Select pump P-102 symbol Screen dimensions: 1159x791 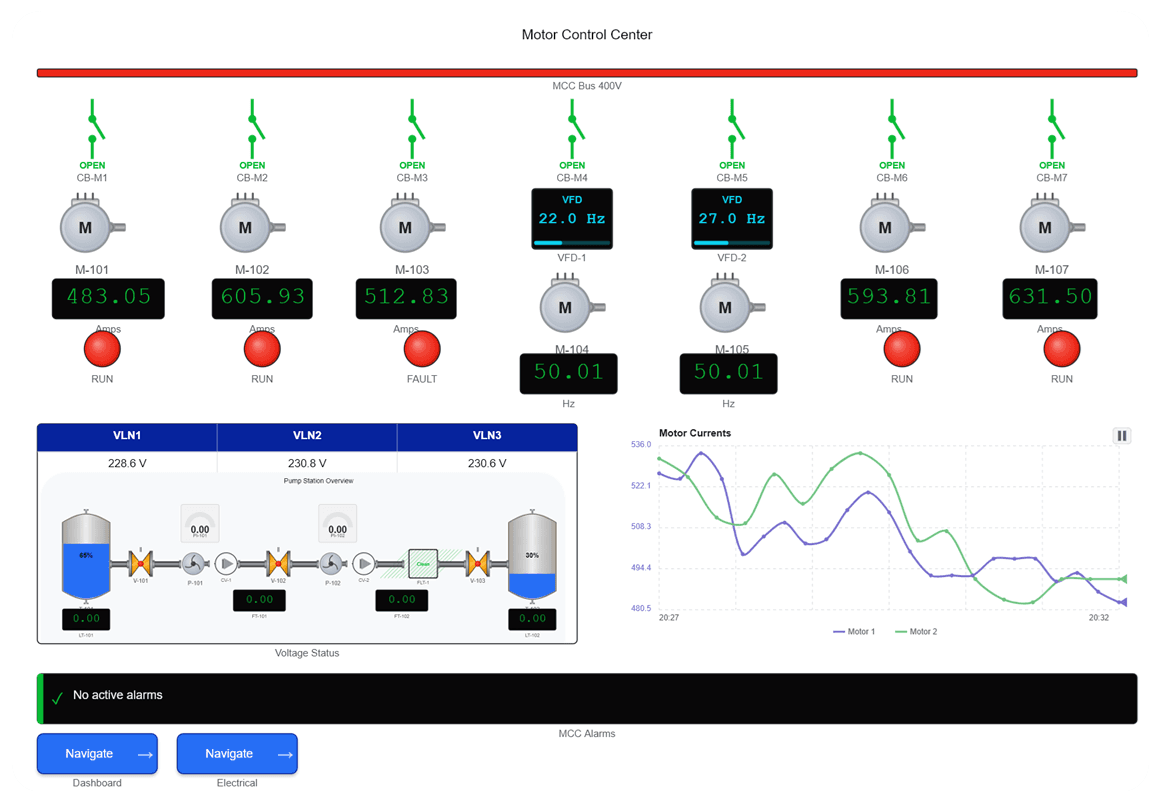331,564
